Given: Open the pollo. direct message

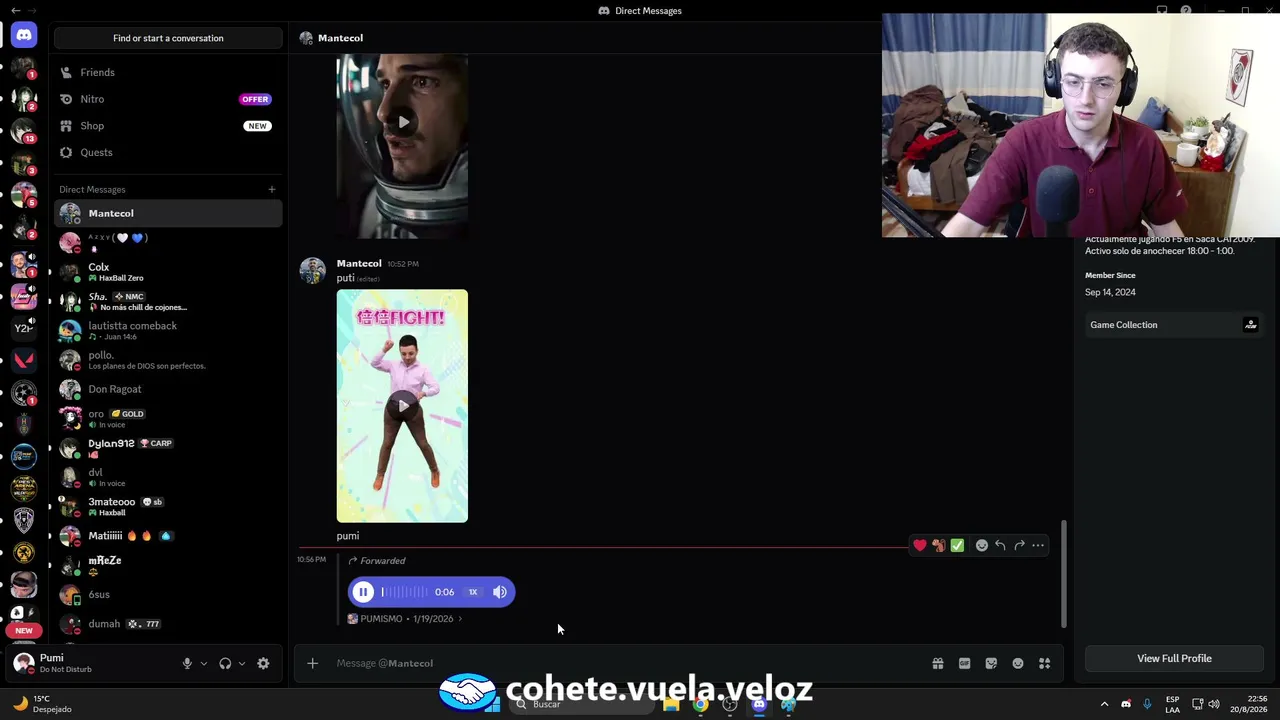Looking at the screenshot, I should coord(168,360).
